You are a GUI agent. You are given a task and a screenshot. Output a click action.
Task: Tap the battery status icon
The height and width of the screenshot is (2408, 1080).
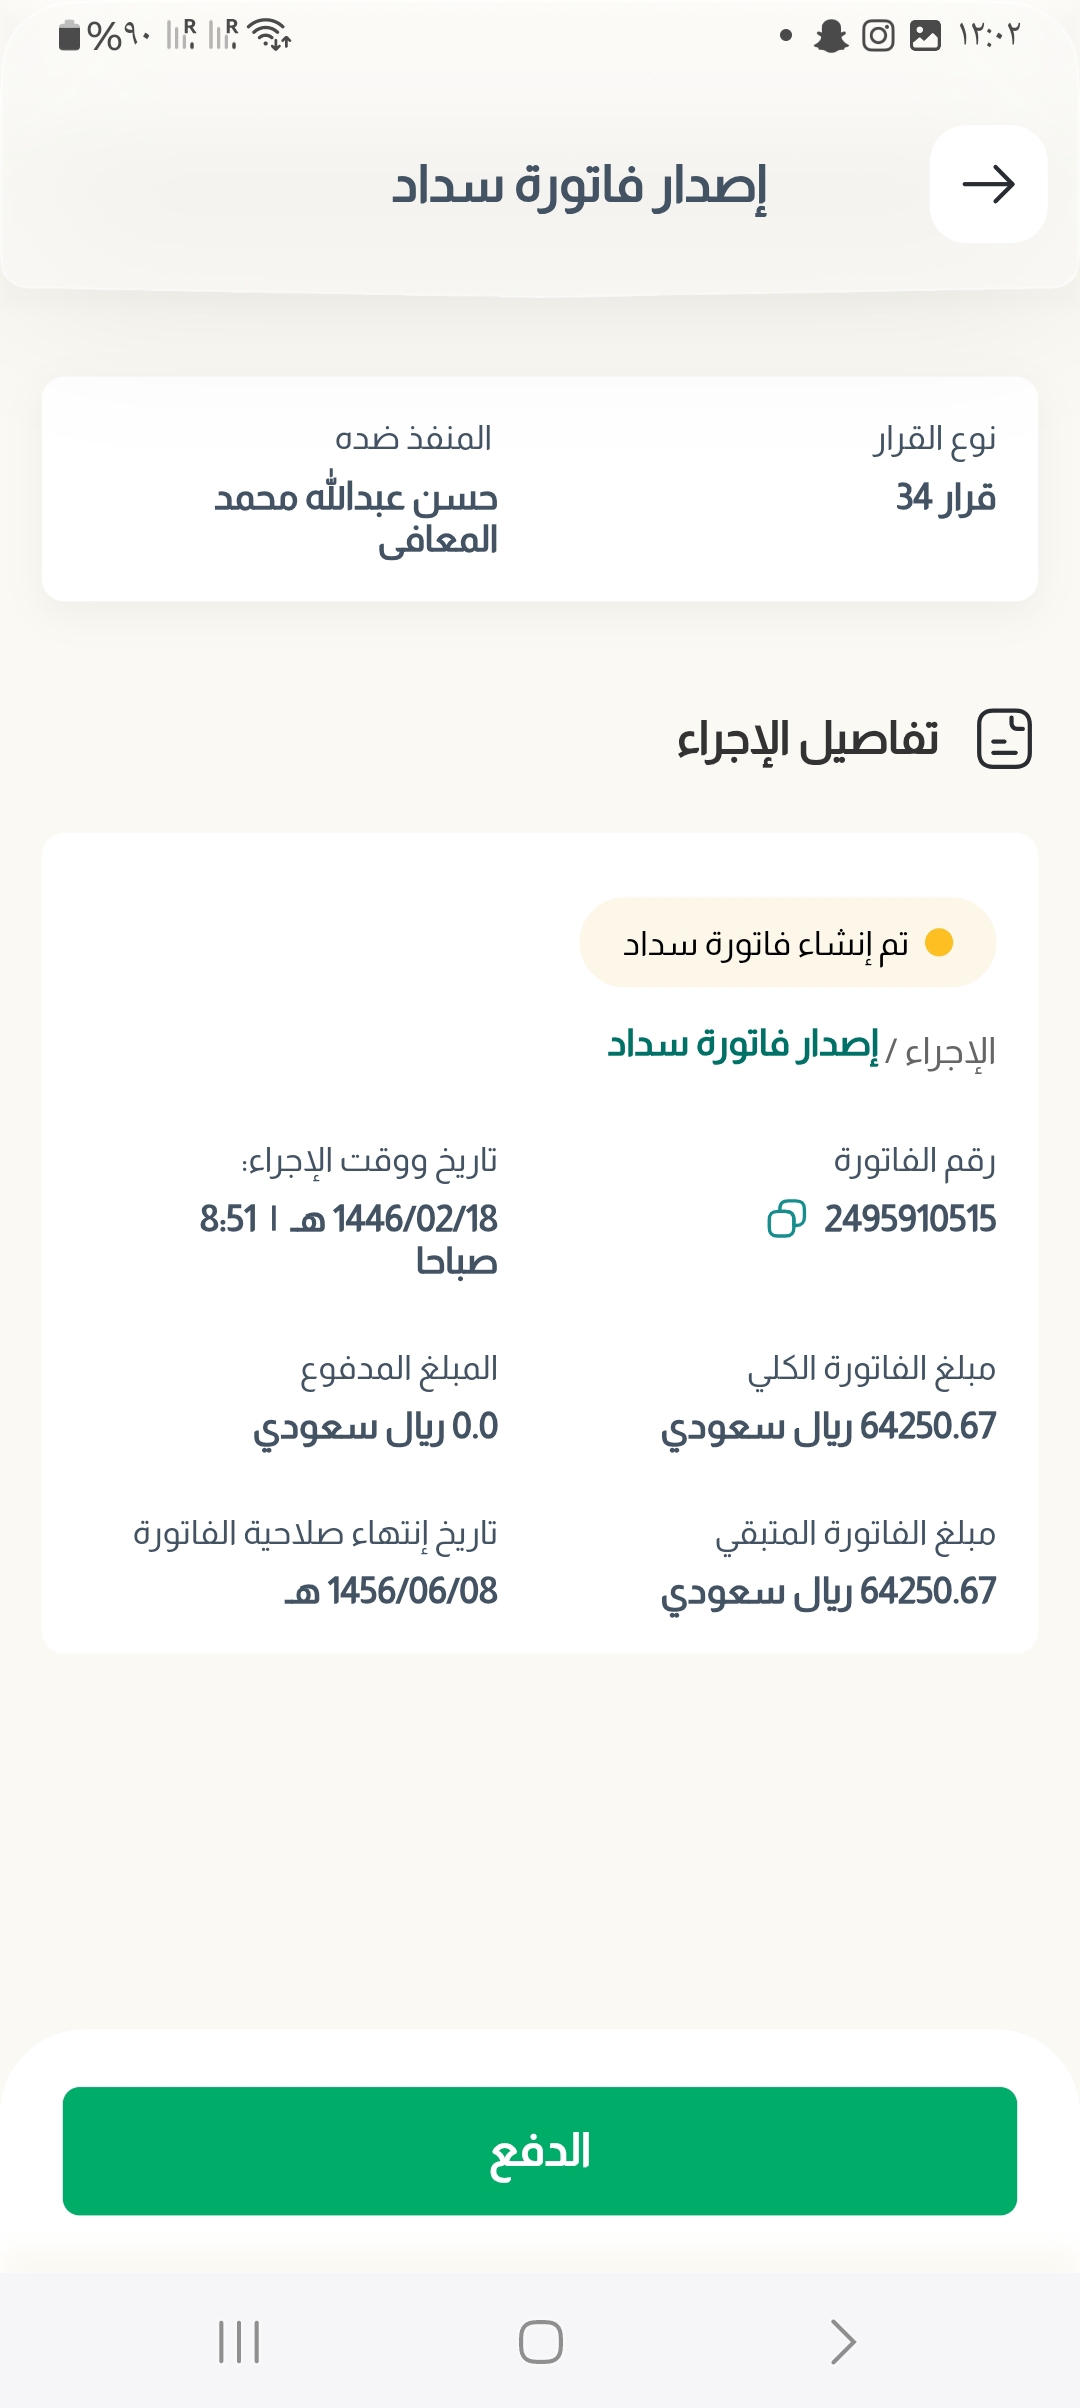(x=69, y=36)
